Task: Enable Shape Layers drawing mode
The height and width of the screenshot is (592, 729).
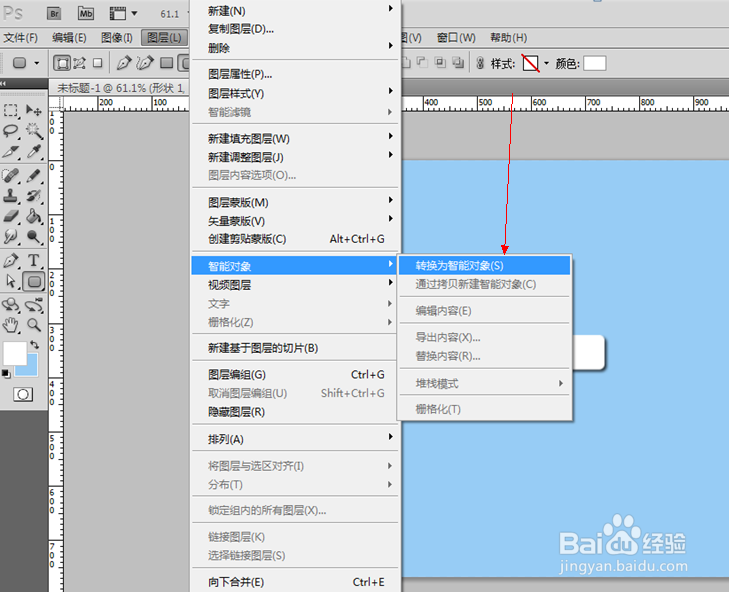Action: [x=61, y=63]
